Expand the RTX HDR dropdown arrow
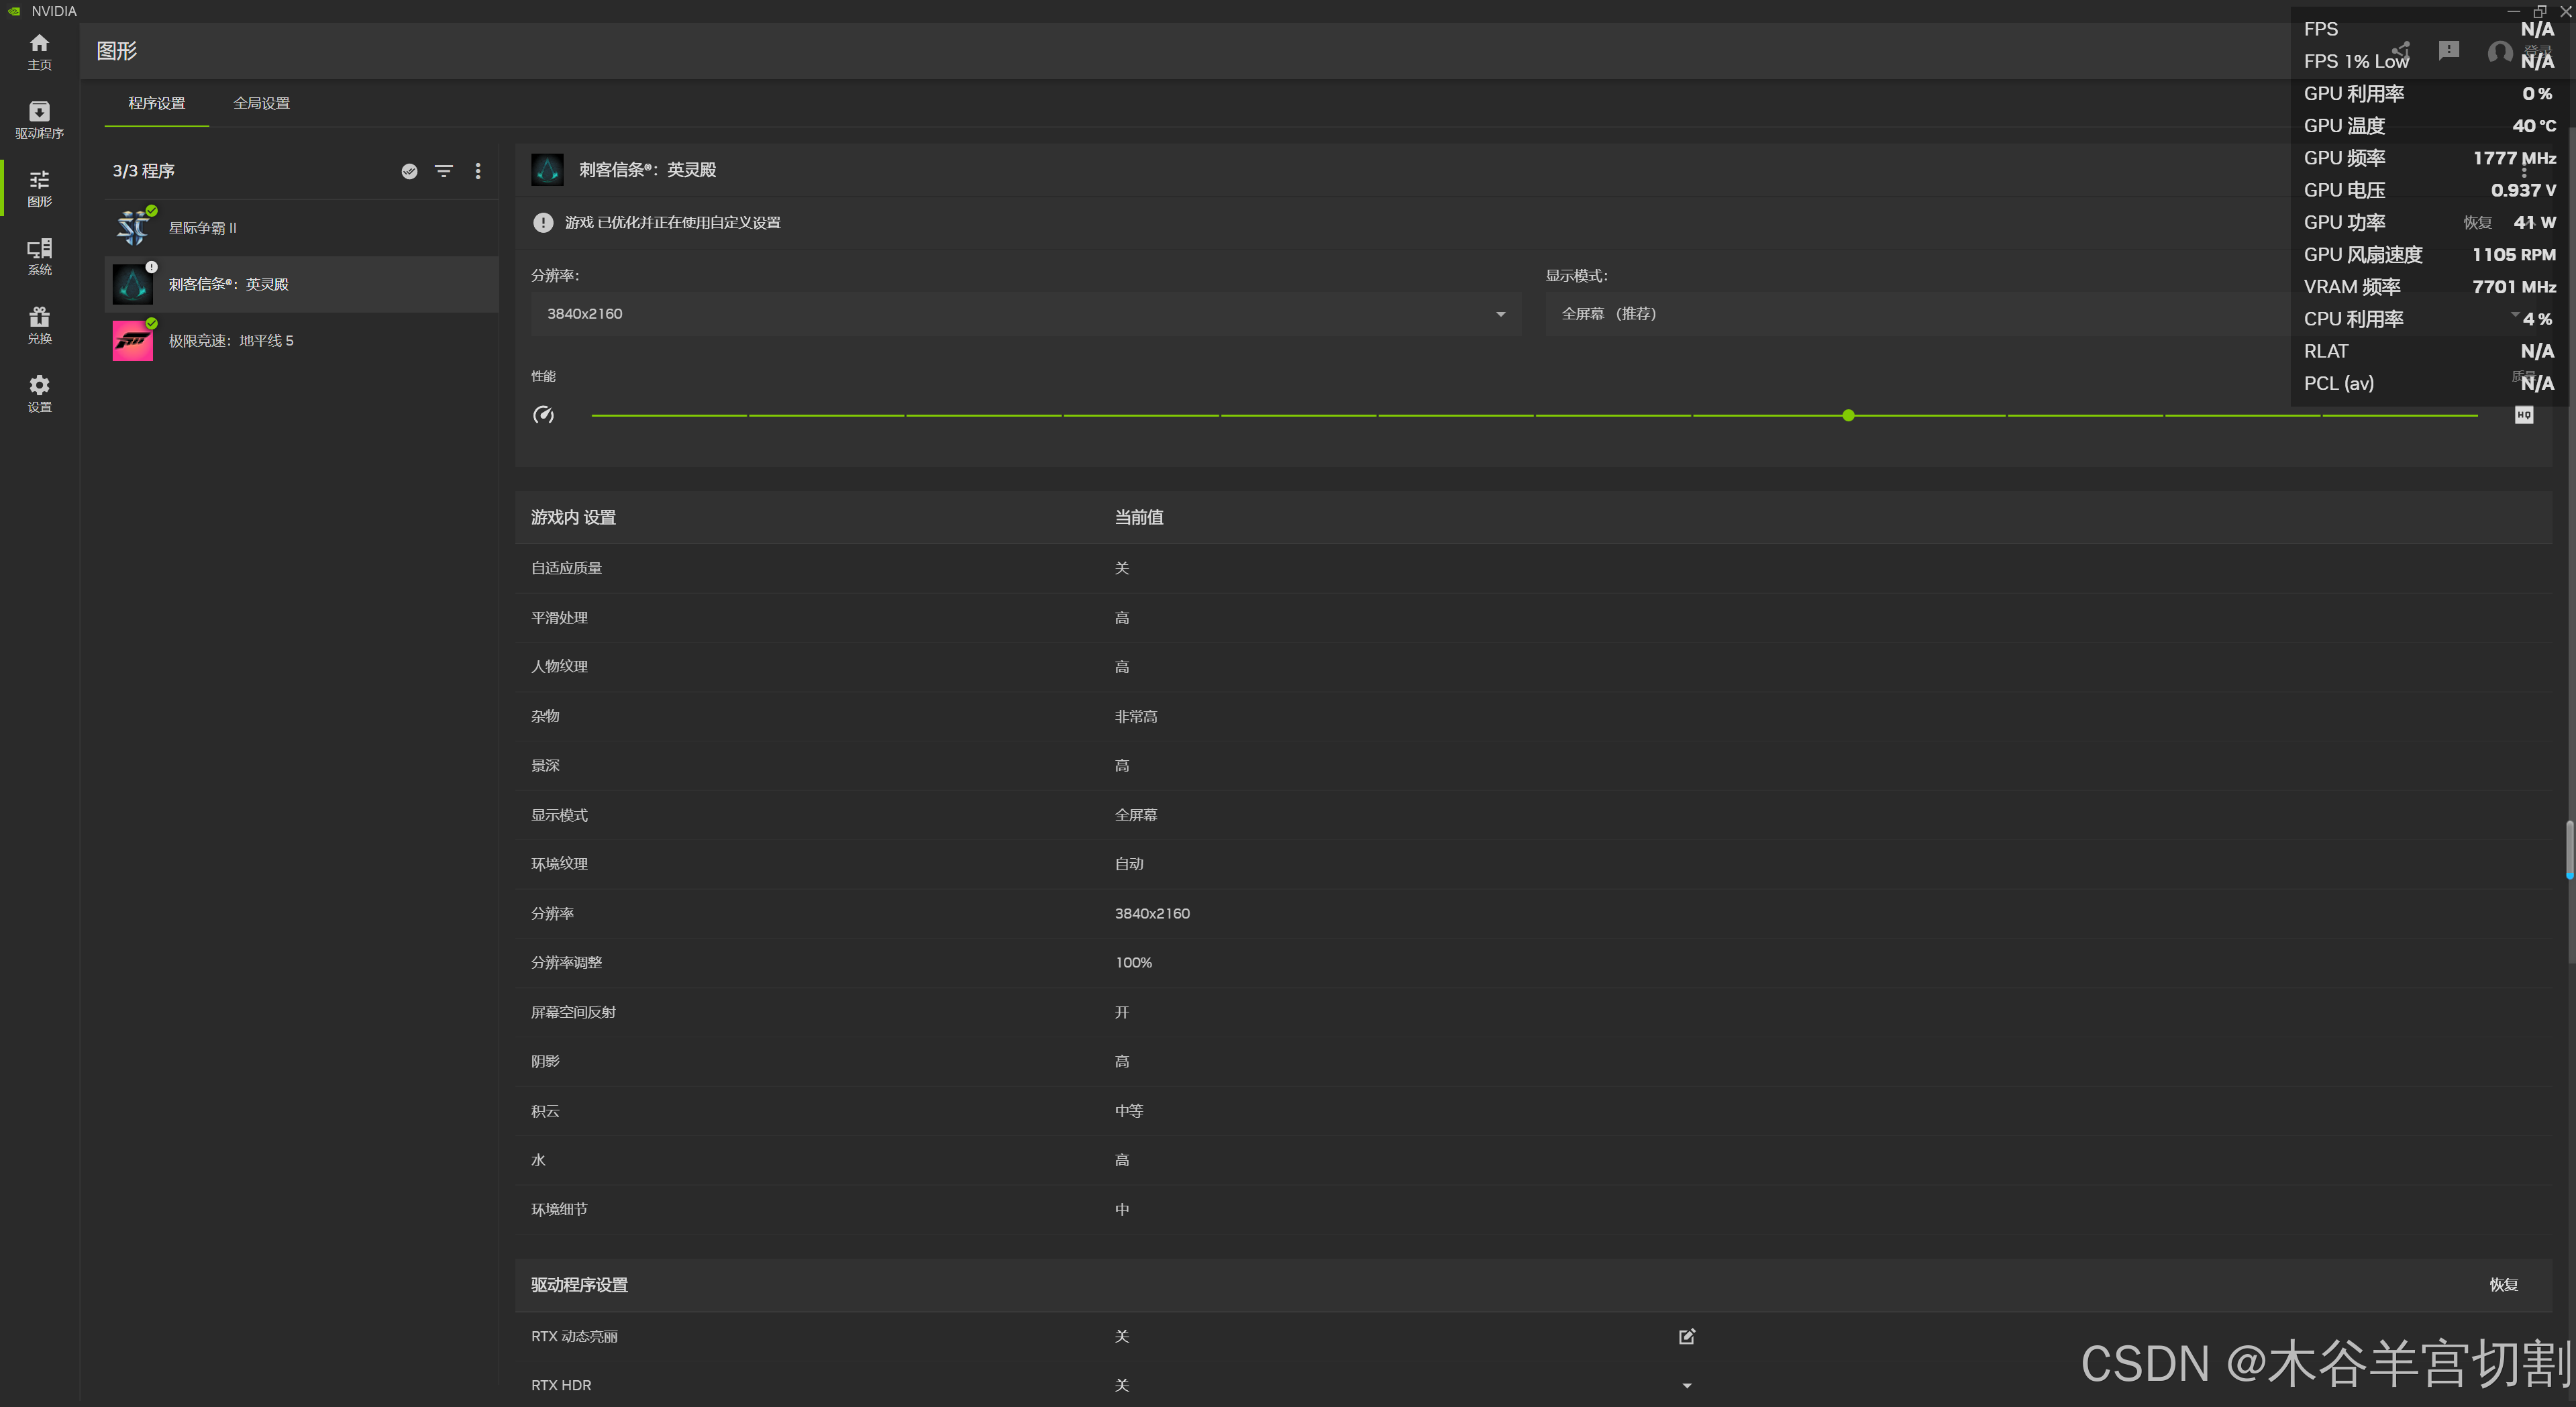2576x1407 pixels. [x=1686, y=1385]
